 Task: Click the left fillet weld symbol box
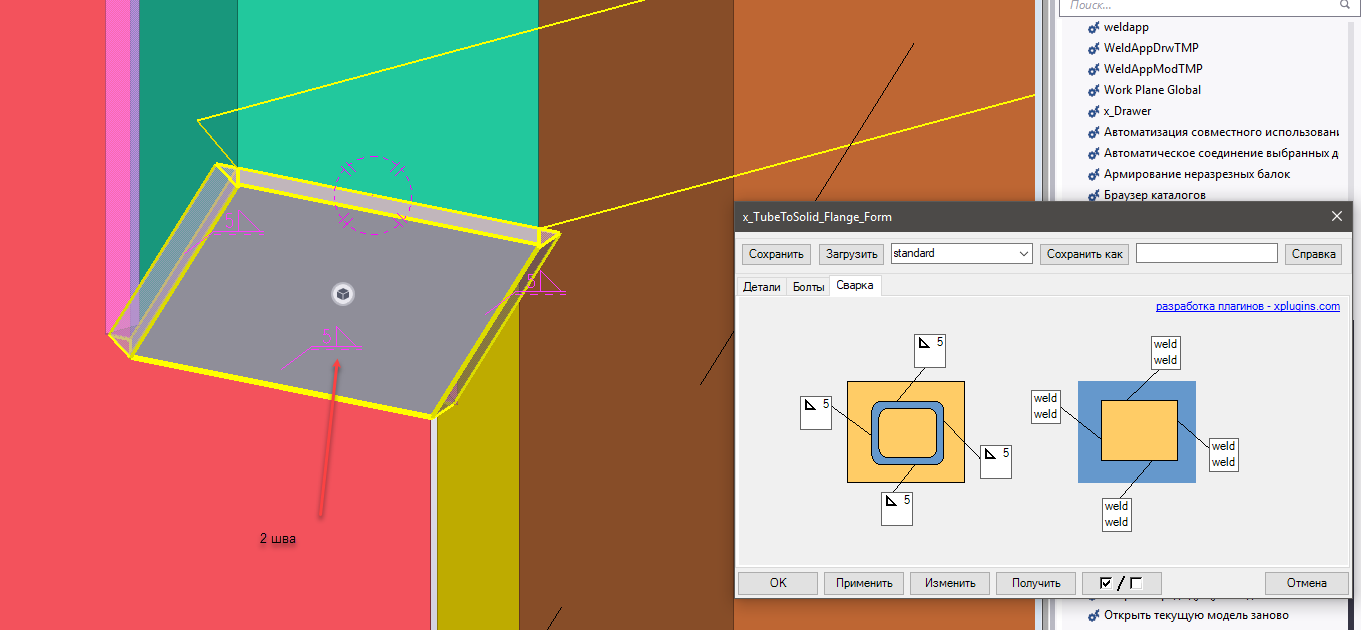[x=815, y=412]
